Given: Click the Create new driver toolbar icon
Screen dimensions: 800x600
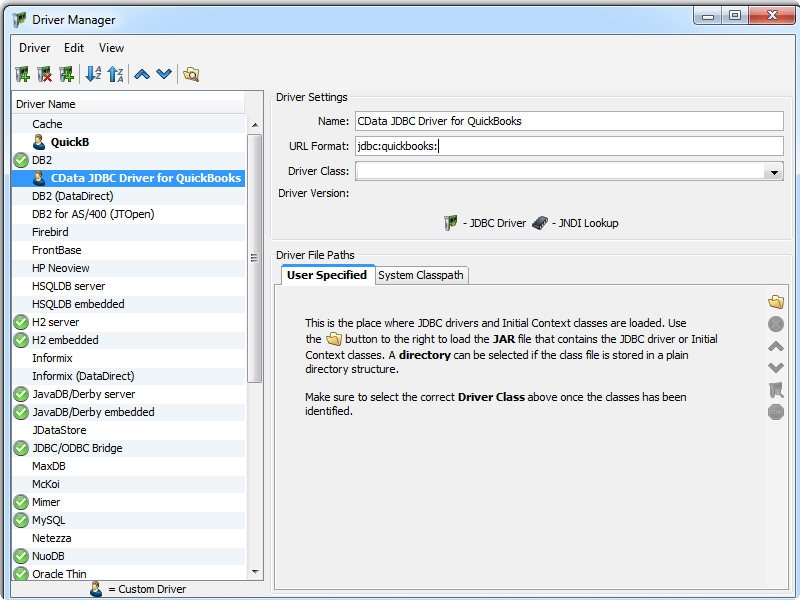Looking at the screenshot, I should click(22, 74).
